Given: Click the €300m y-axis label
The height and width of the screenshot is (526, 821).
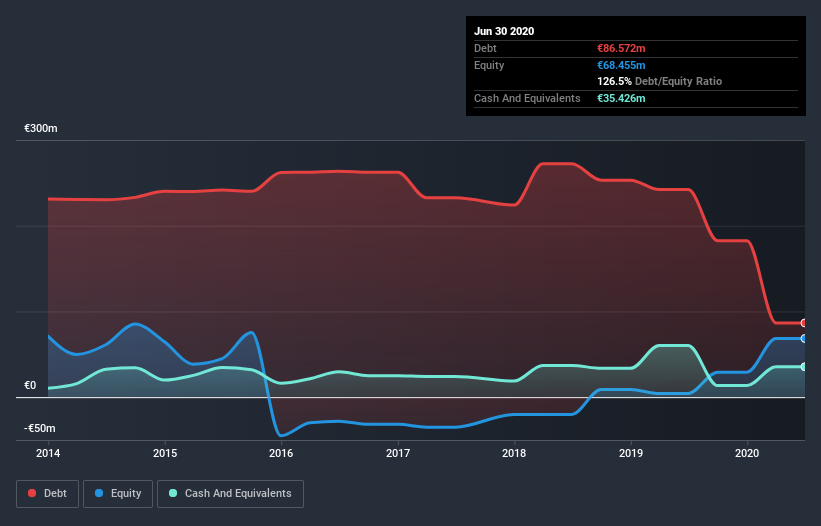Looking at the screenshot, I should tap(41, 128).
